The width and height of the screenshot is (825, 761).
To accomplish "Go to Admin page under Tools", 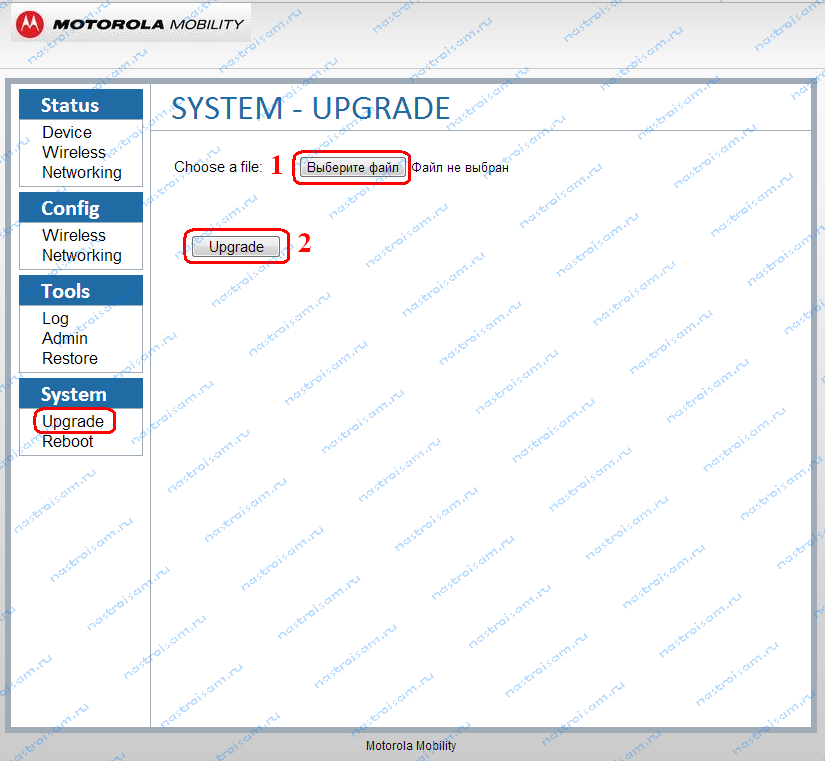I will pyautogui.click(x=65, y=338).
